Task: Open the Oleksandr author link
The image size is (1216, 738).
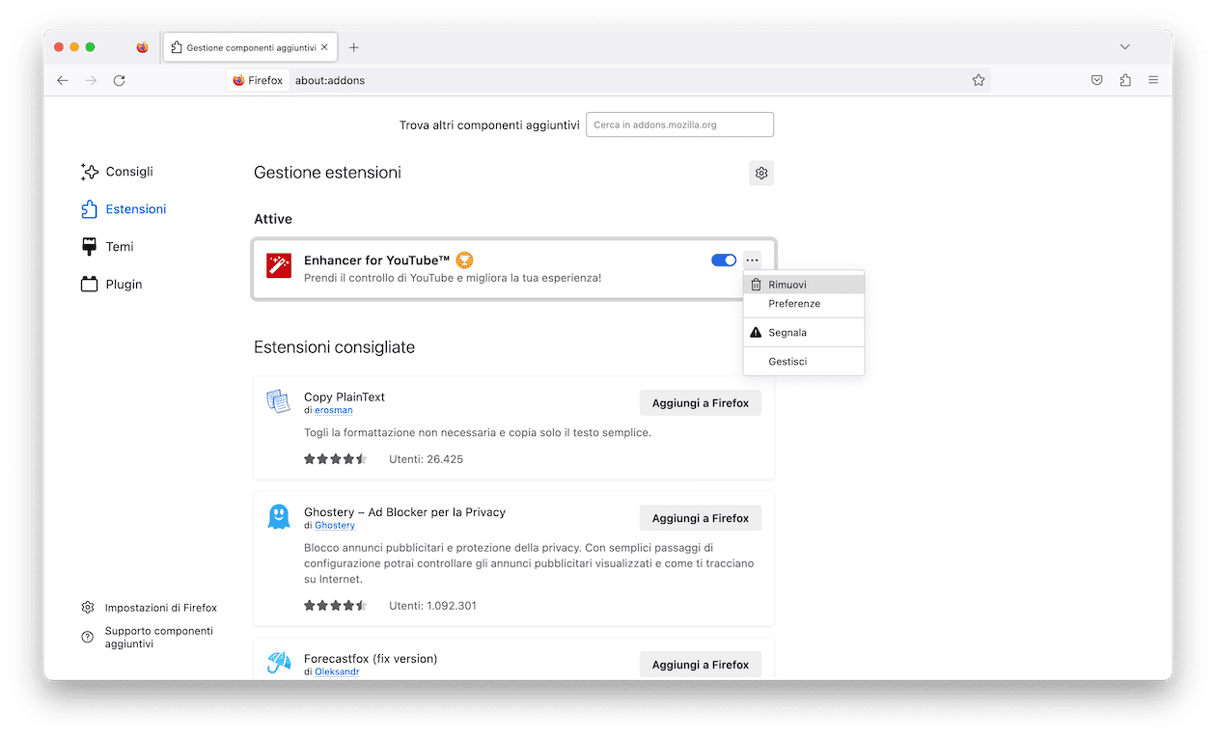Action: 337,672
